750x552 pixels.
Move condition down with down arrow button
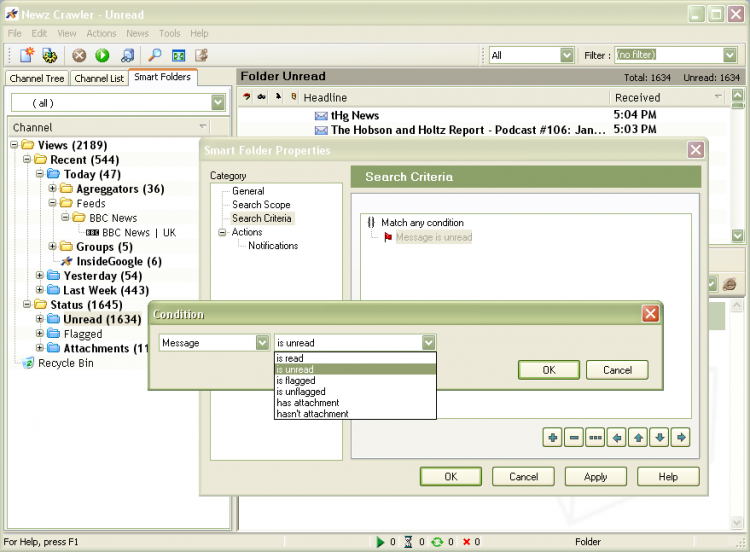click(x=659, y=437)
